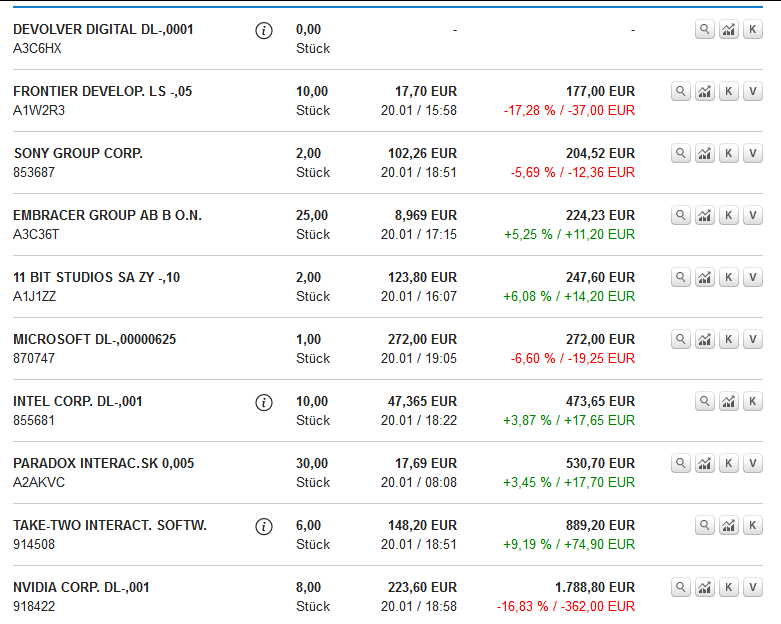Open the info icon next to Intel Corp
The width and height of the screenshot is (781, 624).
click(x=264, y=402)
